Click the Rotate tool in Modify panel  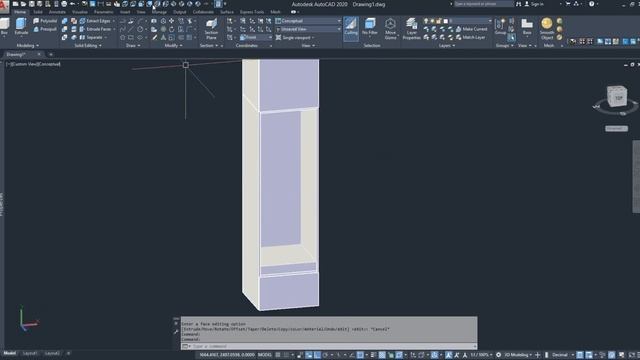[171, 29]
